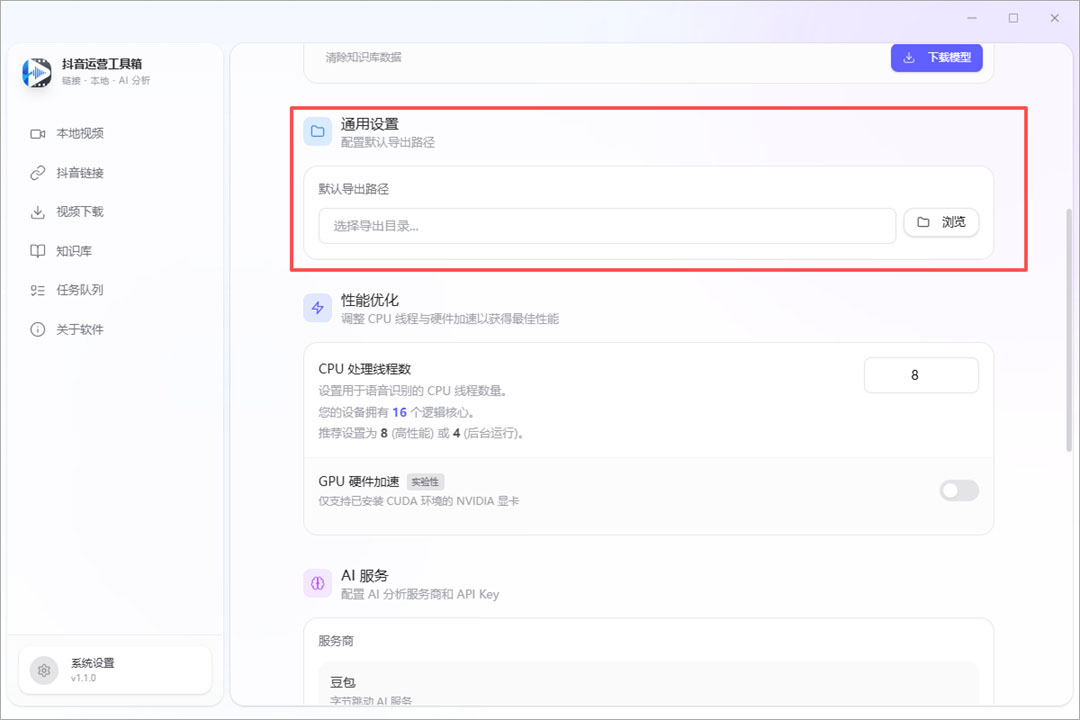Click the gear icon next to 系统设置
The height and width of the screenshot is (720, 1080).
(42, 670)
